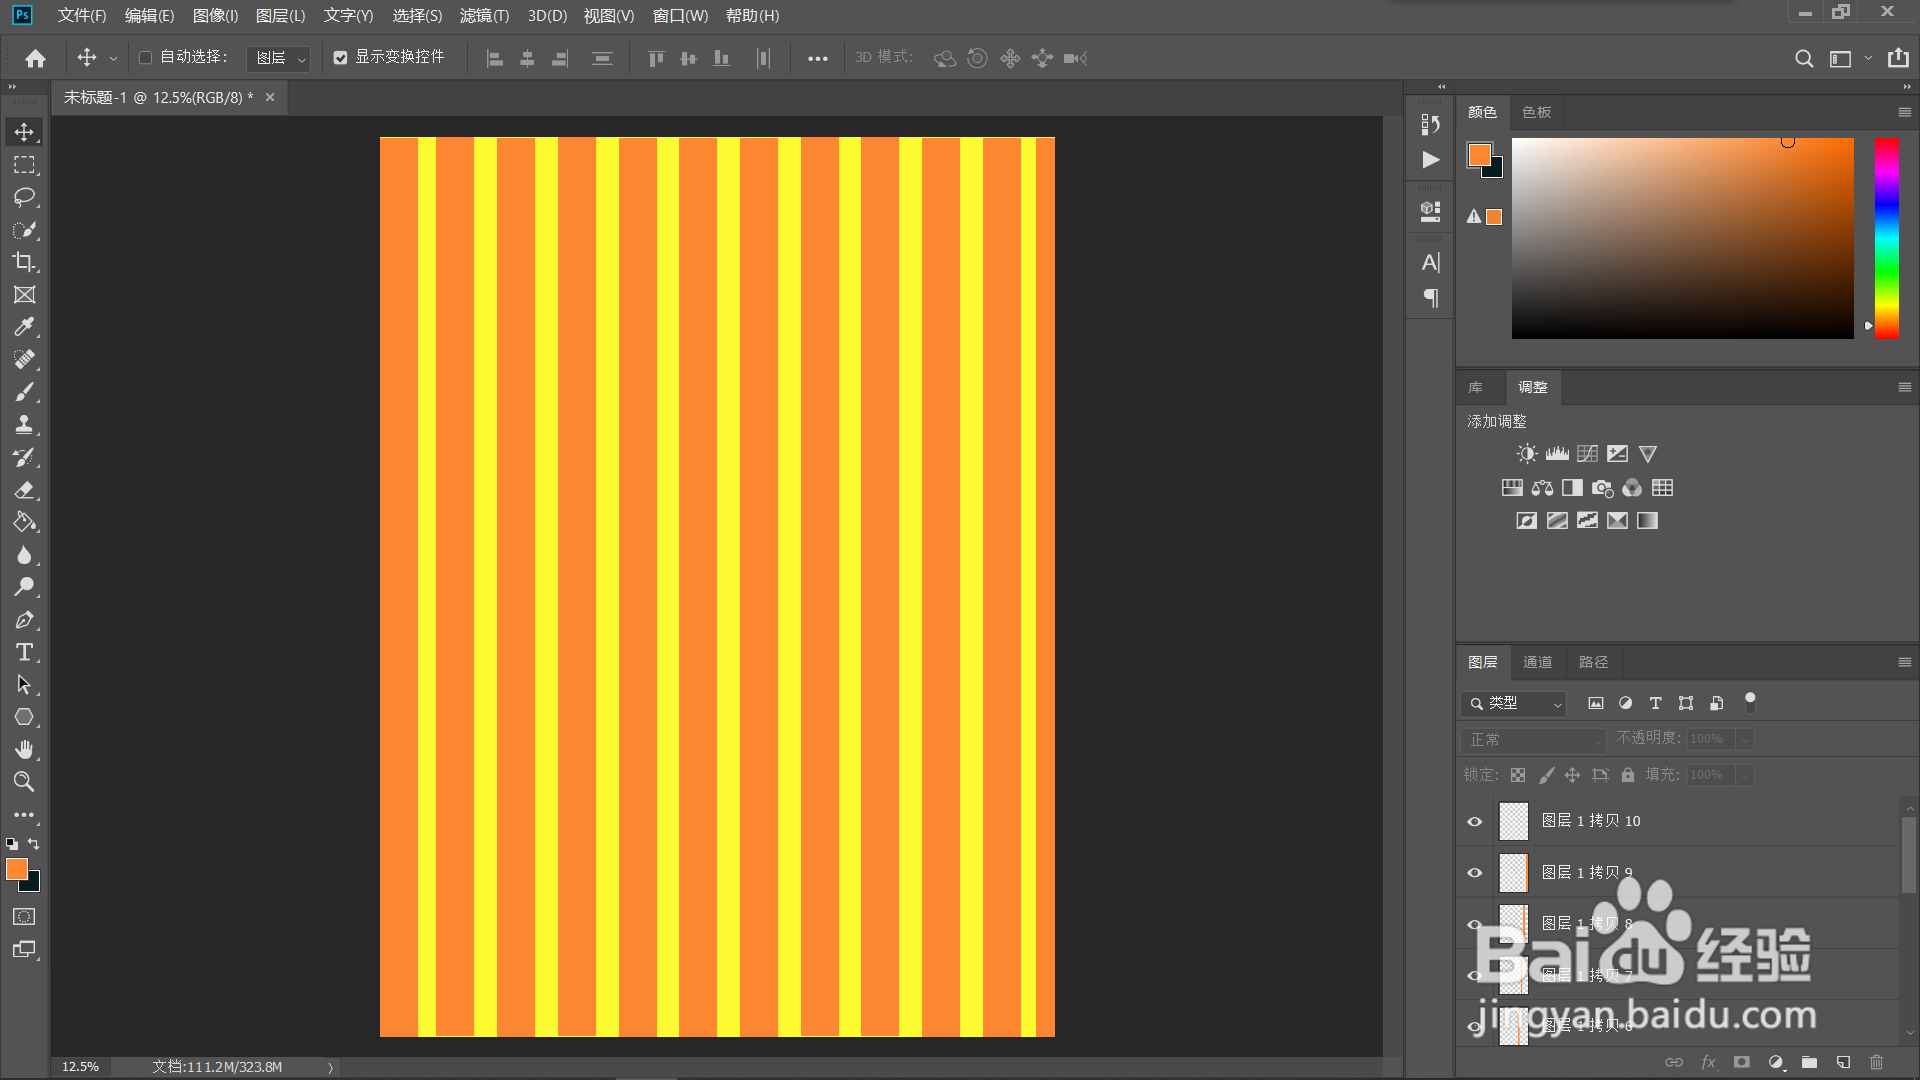Select the Crop tool
The width and height of the screenshot is (1920, 1080).
[24, 262]
